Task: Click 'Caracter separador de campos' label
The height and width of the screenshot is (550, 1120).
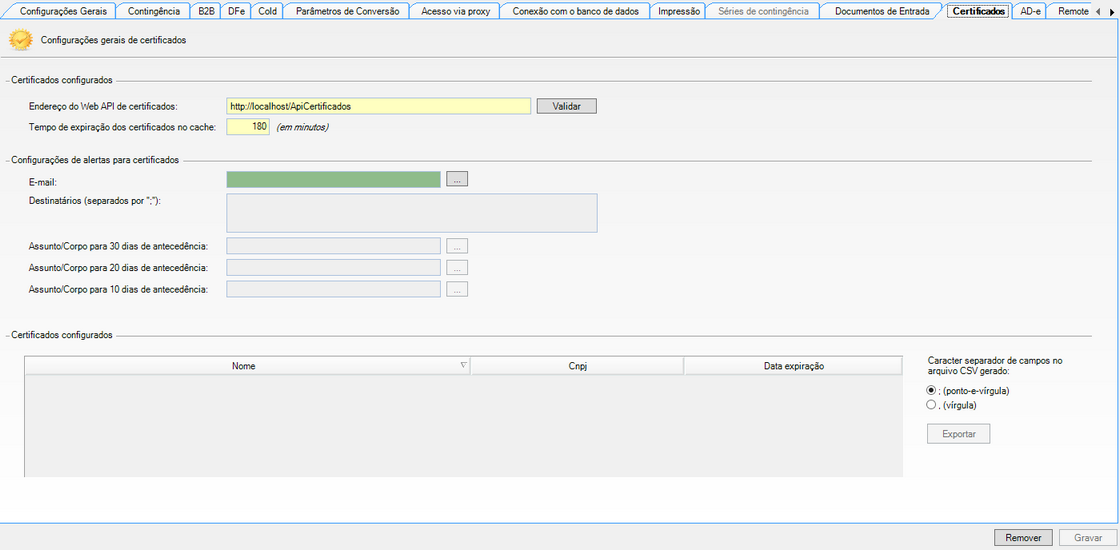Action: [995, 366]
